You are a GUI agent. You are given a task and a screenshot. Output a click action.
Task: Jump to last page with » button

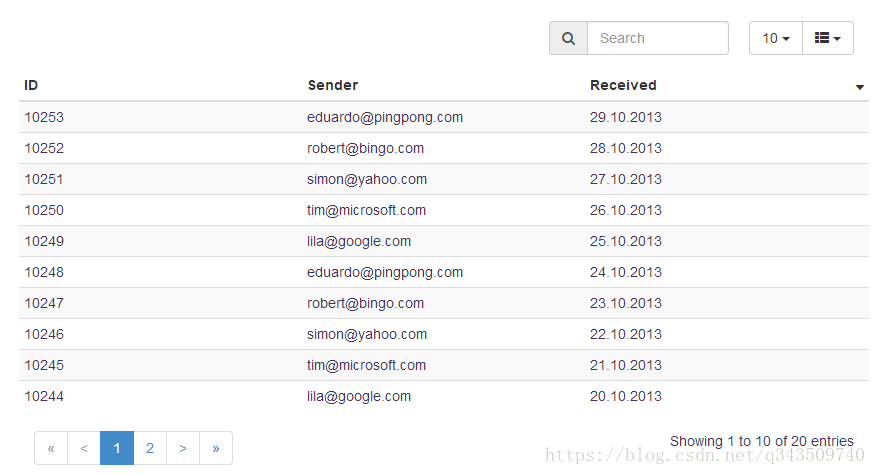pos(216,448)
